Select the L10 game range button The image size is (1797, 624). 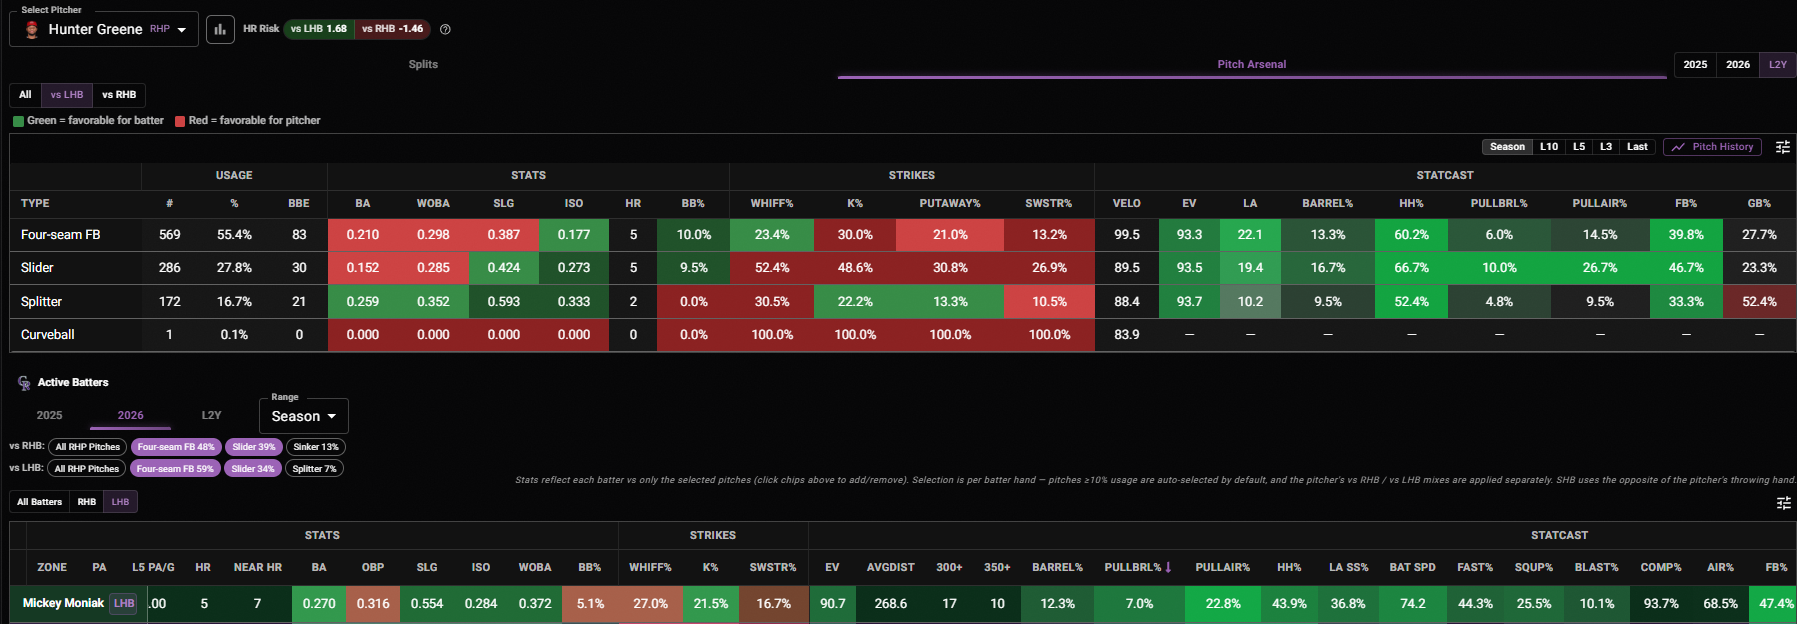click(1549, 147)
